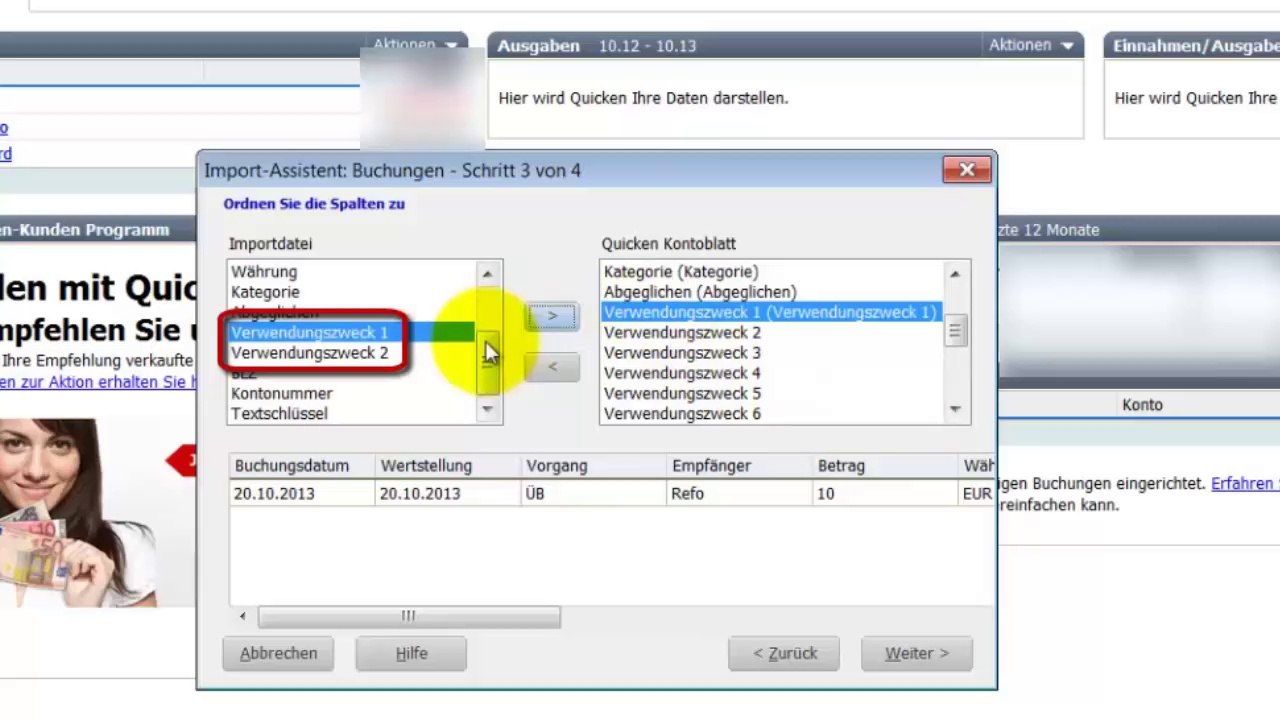Select Verwendungszweck 5 in Quicken Kontoblatt
The width and height of the screenshot is (1280, 720).
771,393
